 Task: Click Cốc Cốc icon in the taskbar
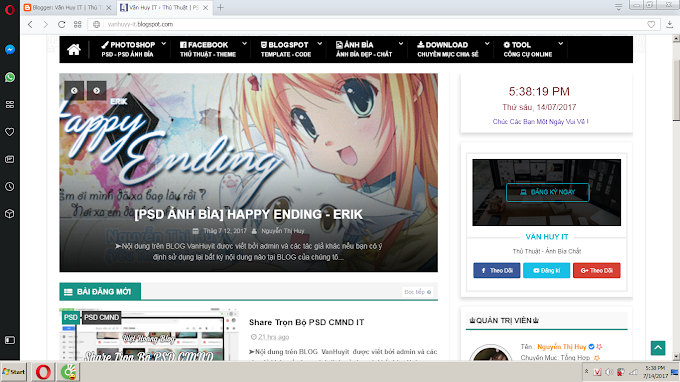69,372
